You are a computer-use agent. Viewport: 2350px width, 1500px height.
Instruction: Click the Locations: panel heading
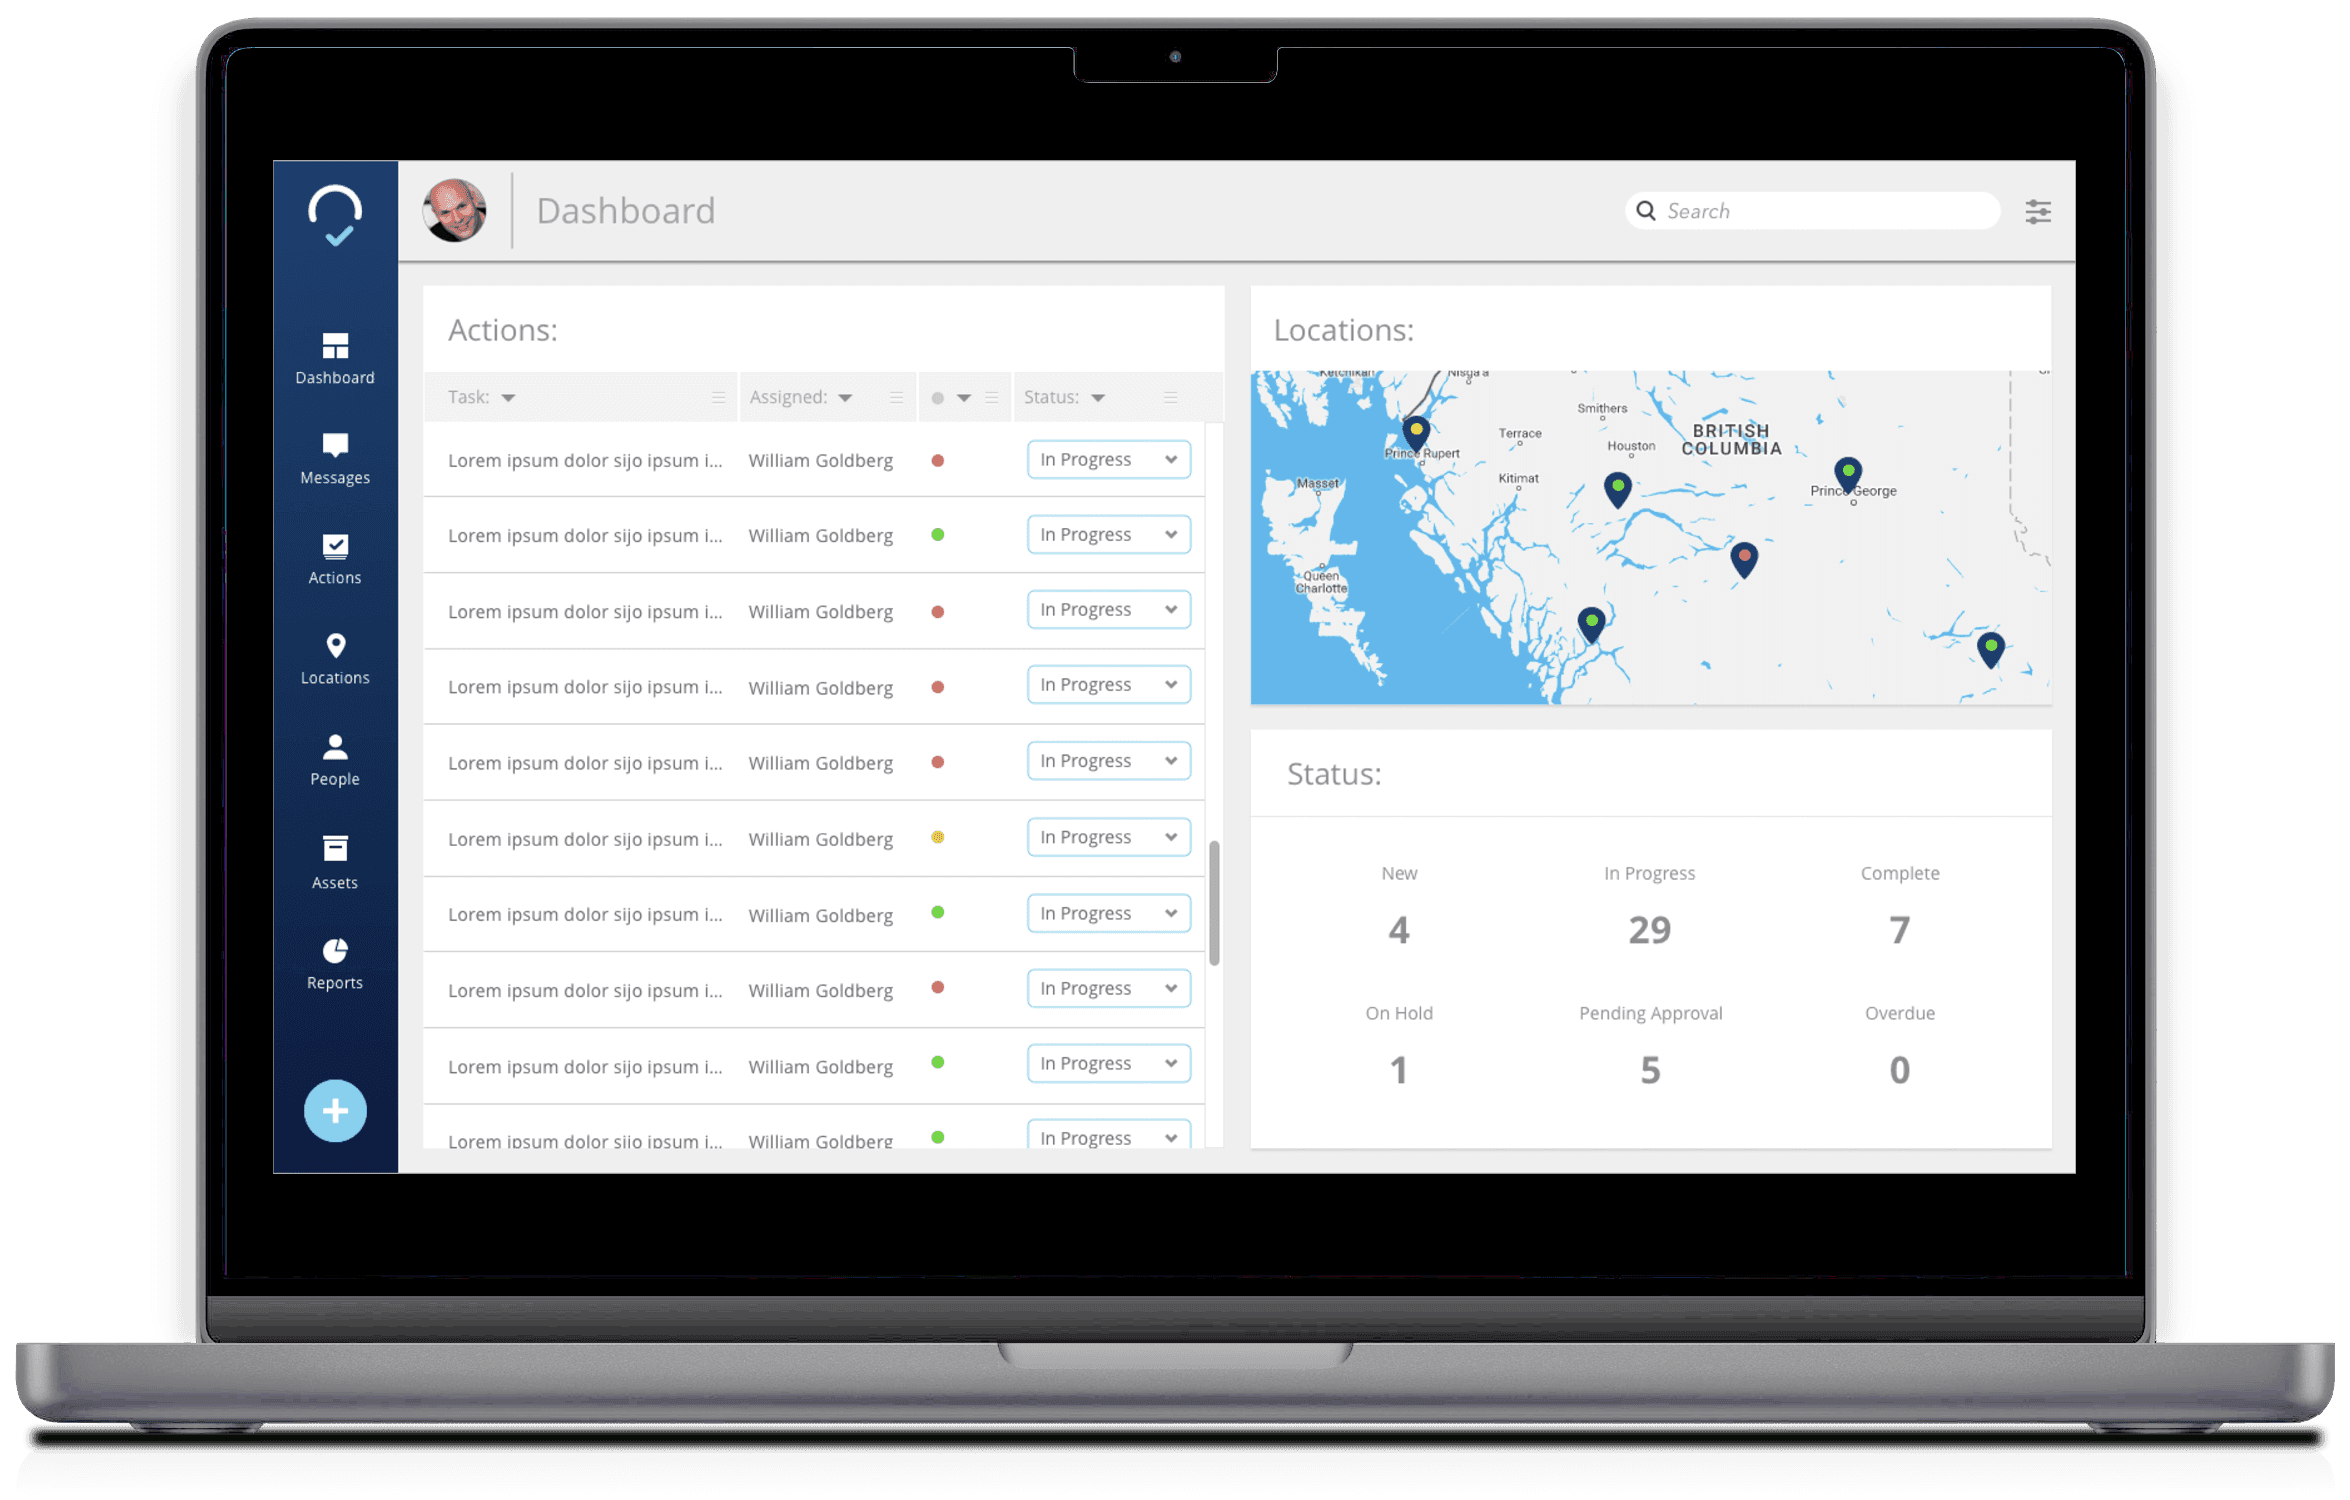(1343, 330)
